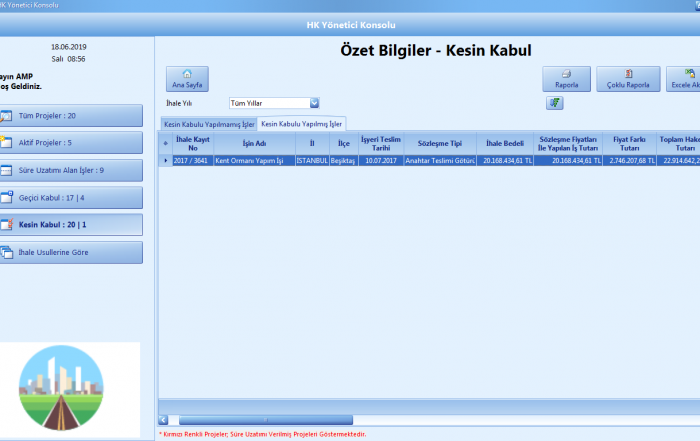Click the Excele Aktar export button

tap(683, 79)
